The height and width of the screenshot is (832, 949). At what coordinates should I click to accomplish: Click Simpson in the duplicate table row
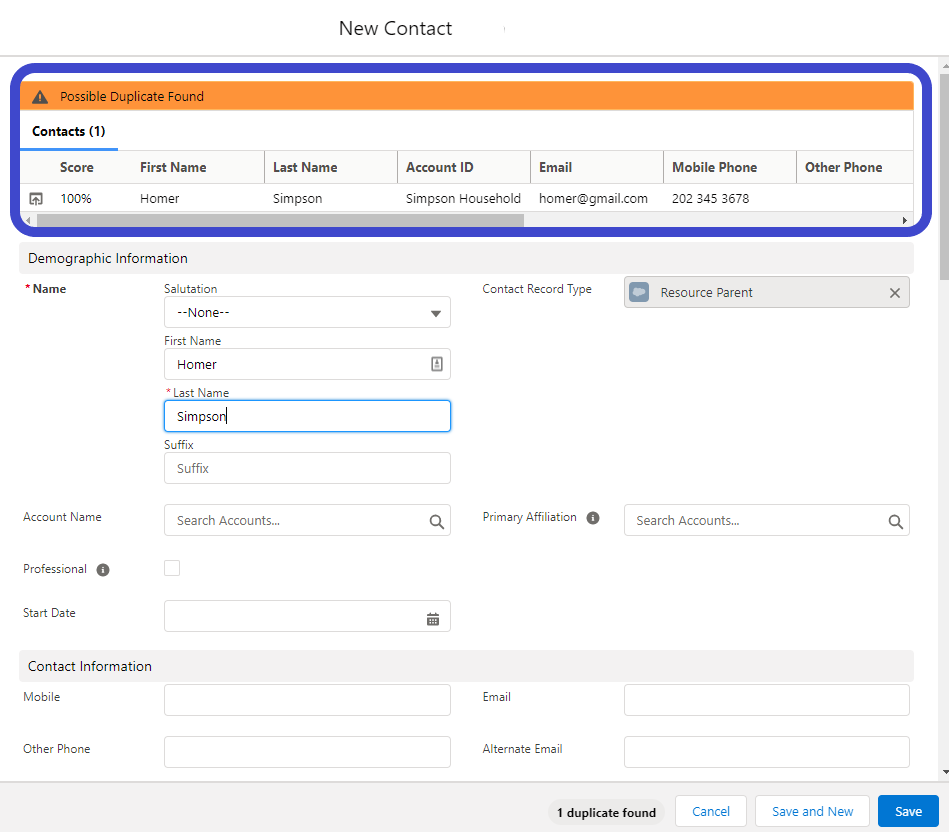297,198
